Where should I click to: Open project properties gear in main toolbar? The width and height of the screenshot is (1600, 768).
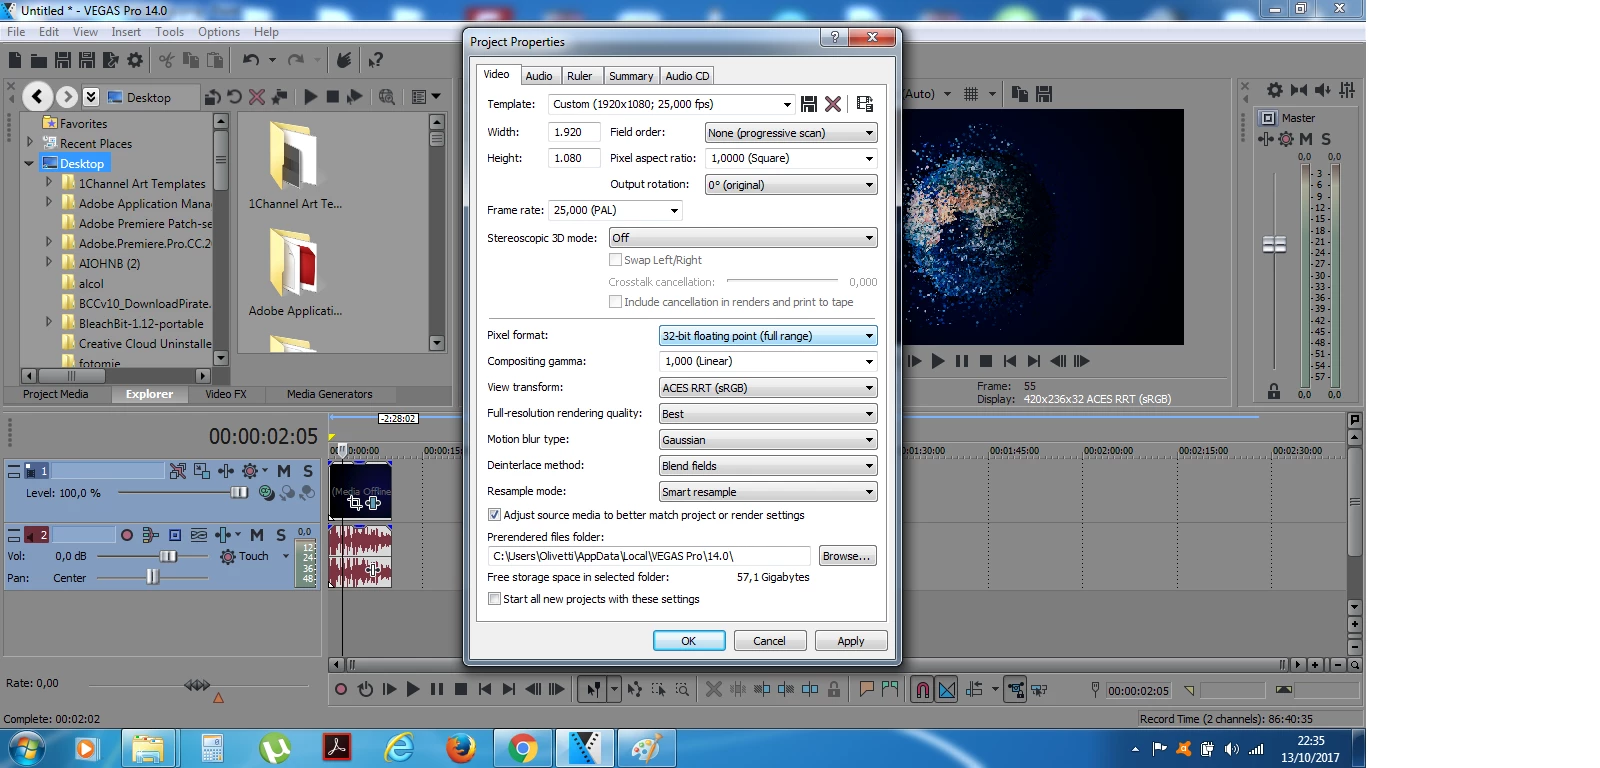pyautogui.click(x=135, y=60)
